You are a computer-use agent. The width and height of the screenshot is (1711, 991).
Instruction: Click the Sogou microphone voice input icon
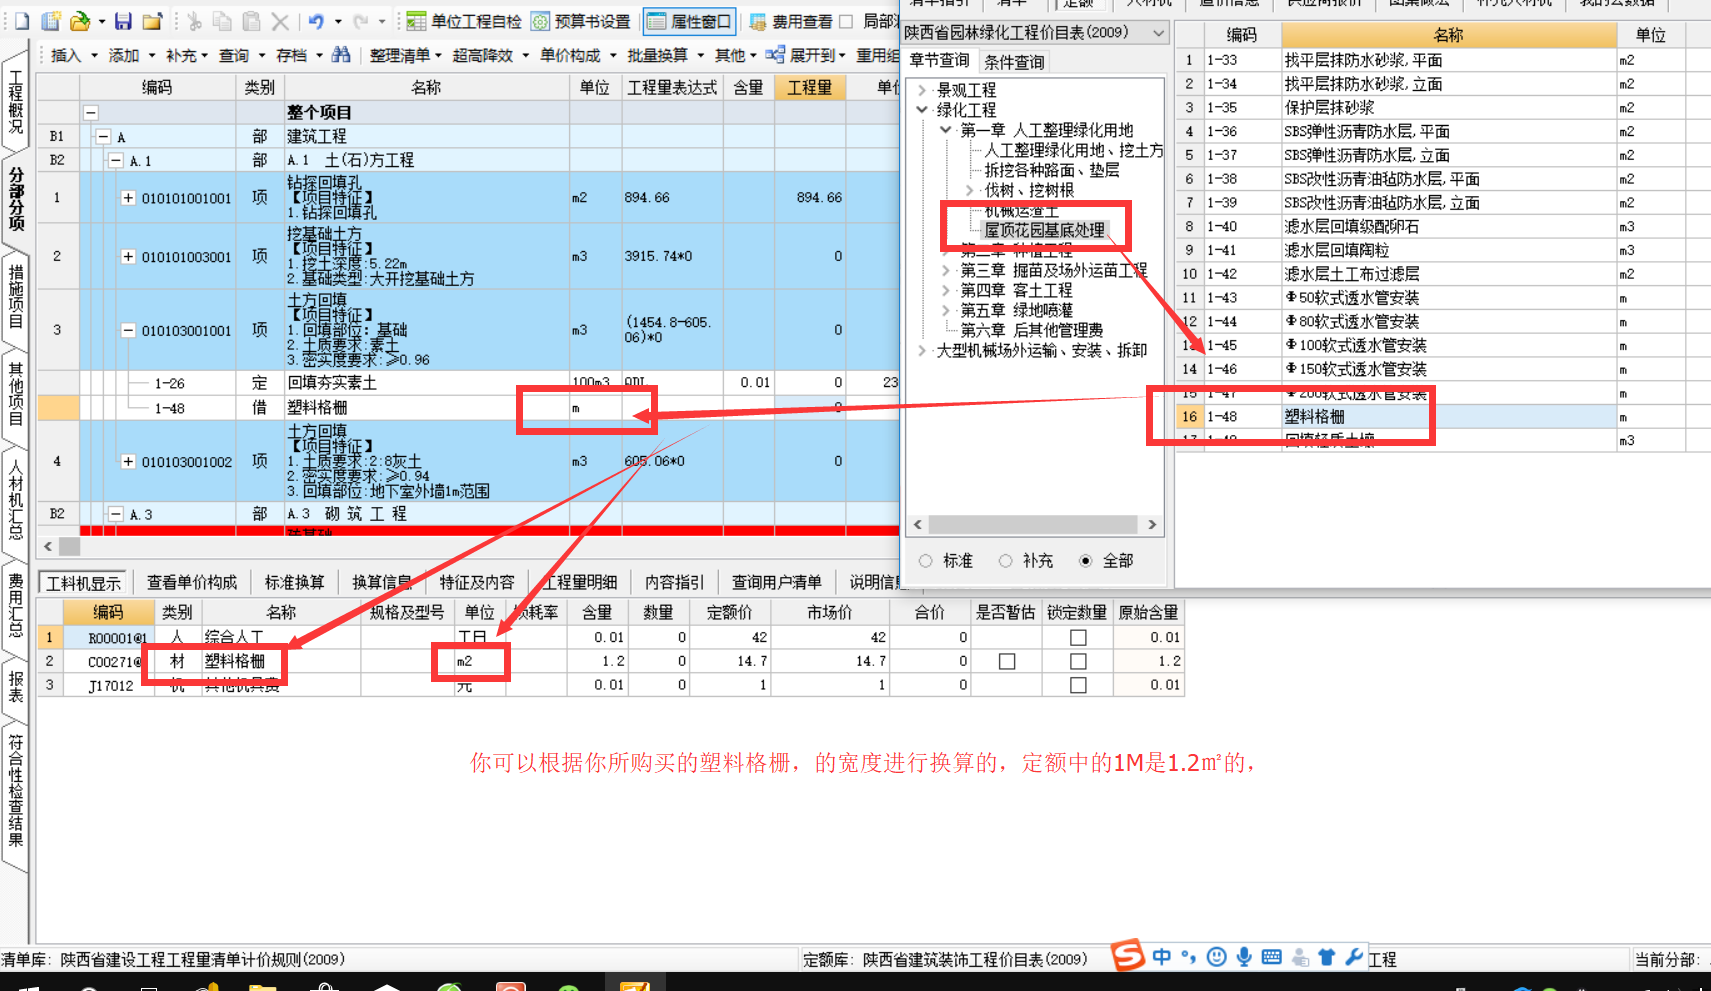(x=1244, y=957)
